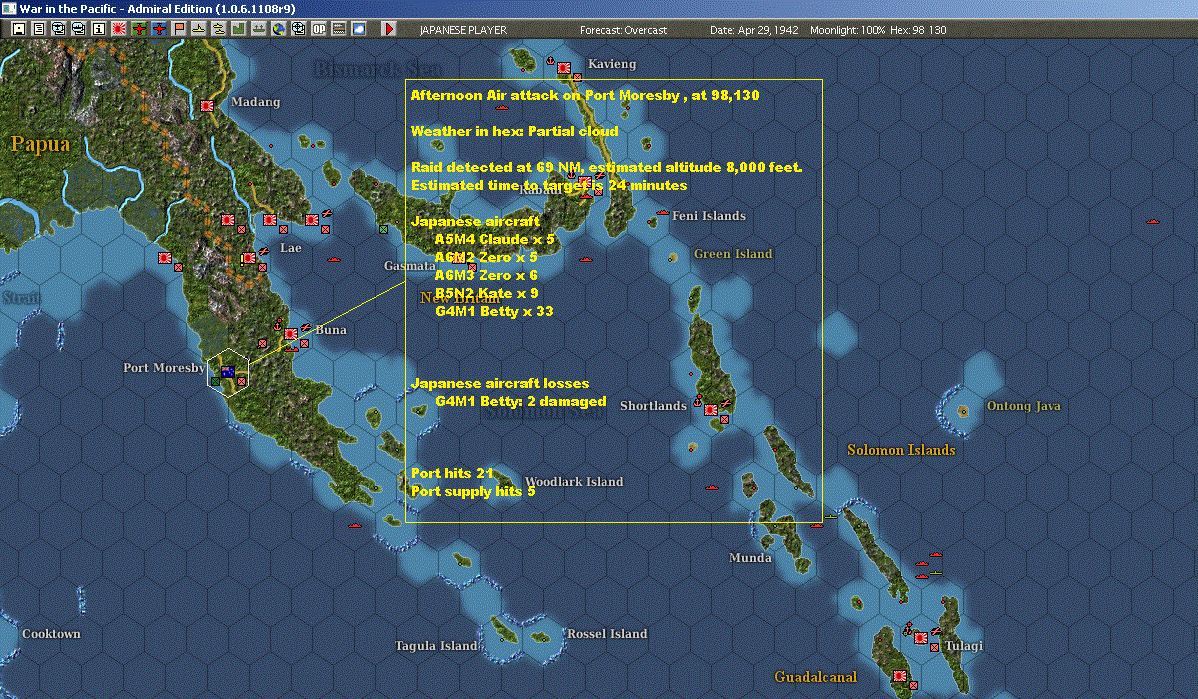Select the Japanese flag on Guadalcanal
The width and height of the screenshot is (1198, 699).
pos(900,676)
